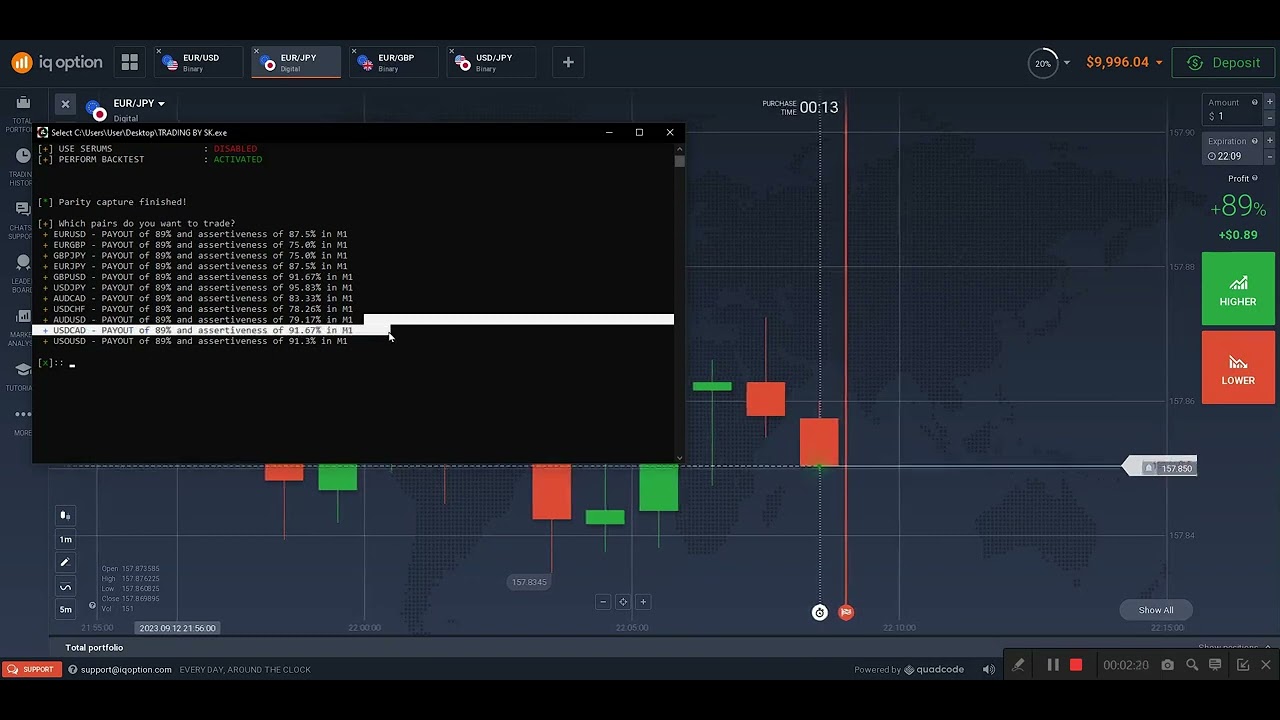Switch to EUR/JPY Digital tab

point(297,62)
